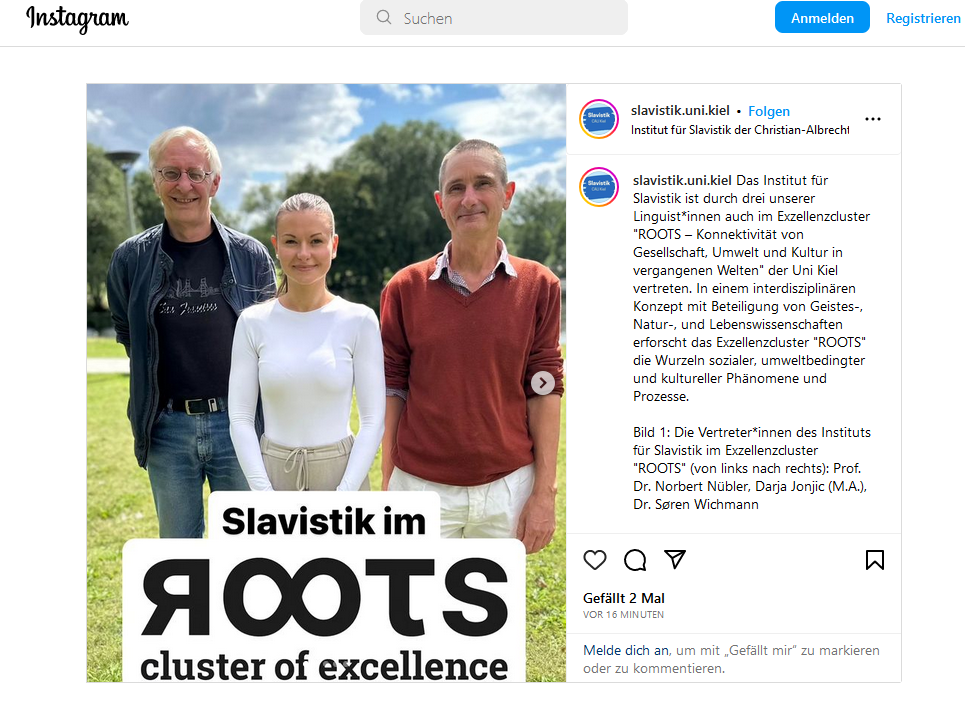Viewport: 965px width, 725px height.
Task: Click the post photo of three people
Action: point(326,383)
